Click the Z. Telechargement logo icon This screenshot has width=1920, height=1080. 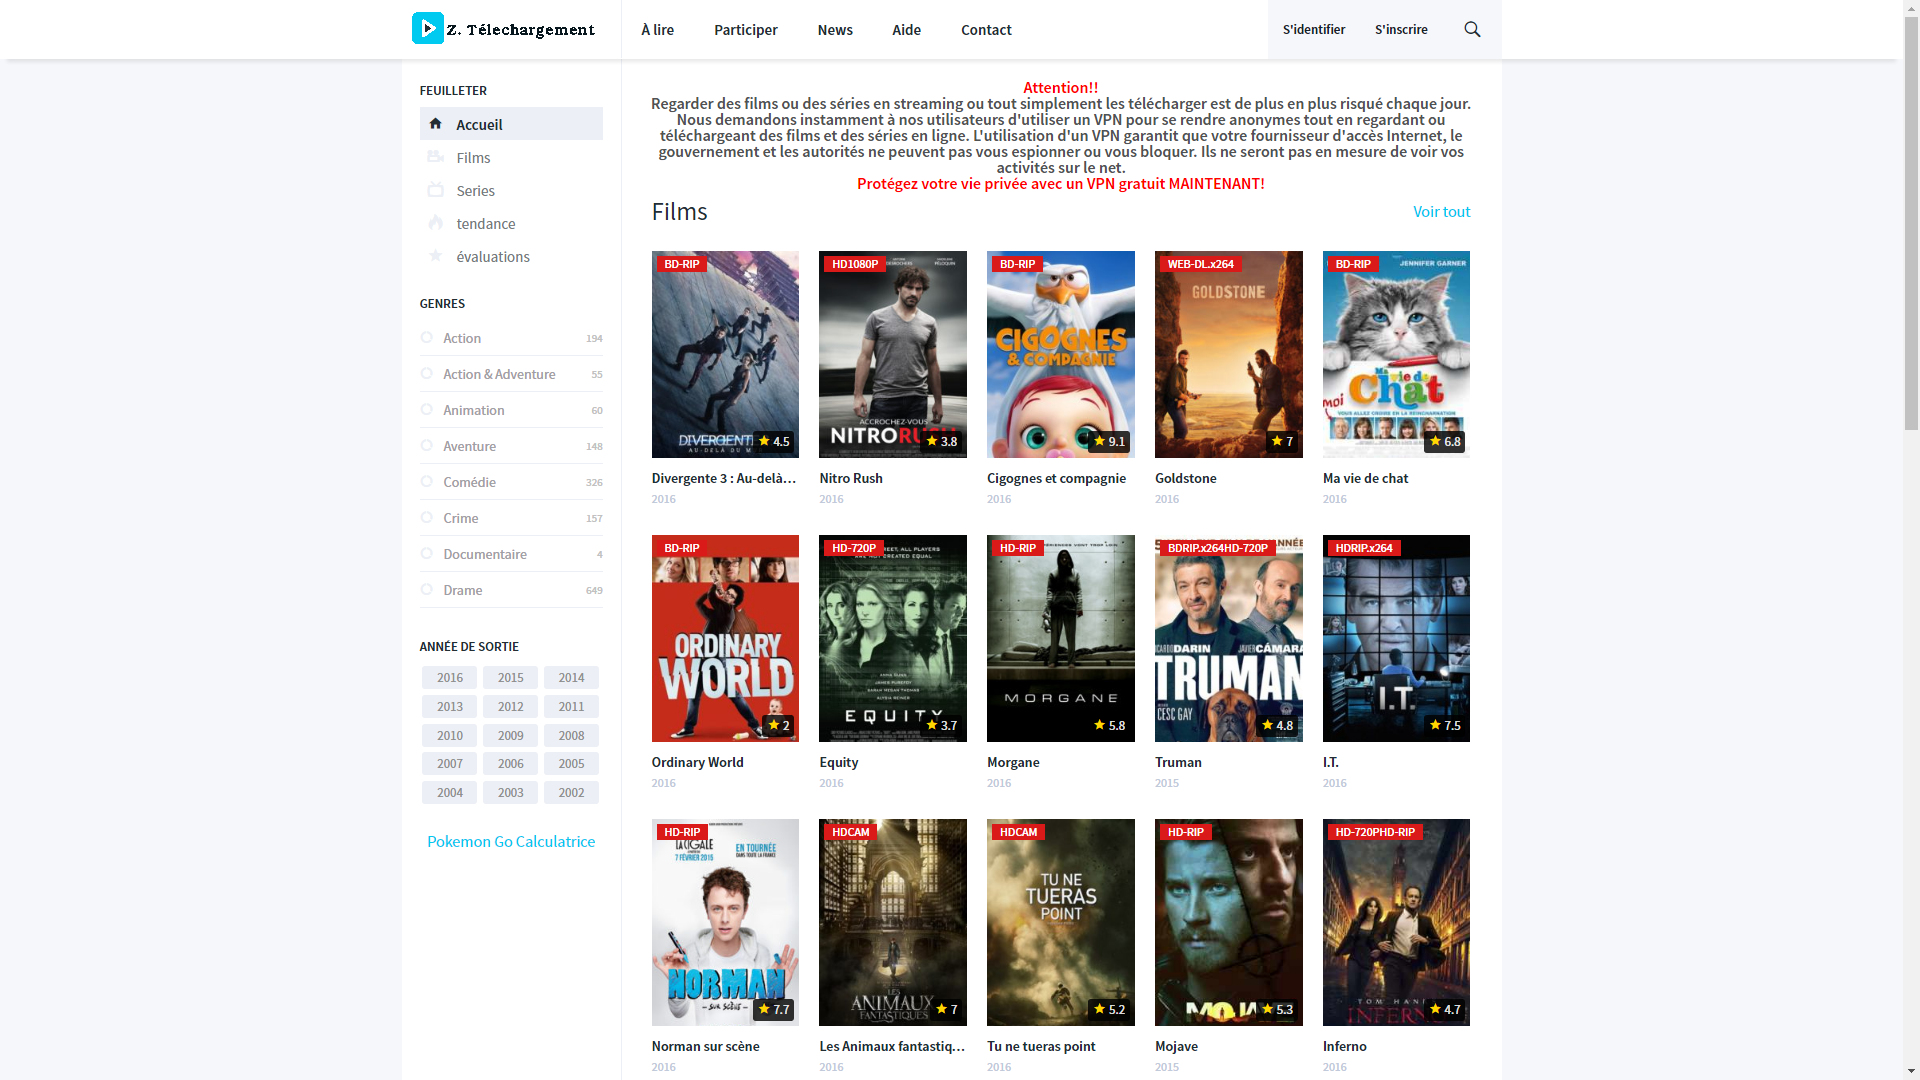click(428, 28)
